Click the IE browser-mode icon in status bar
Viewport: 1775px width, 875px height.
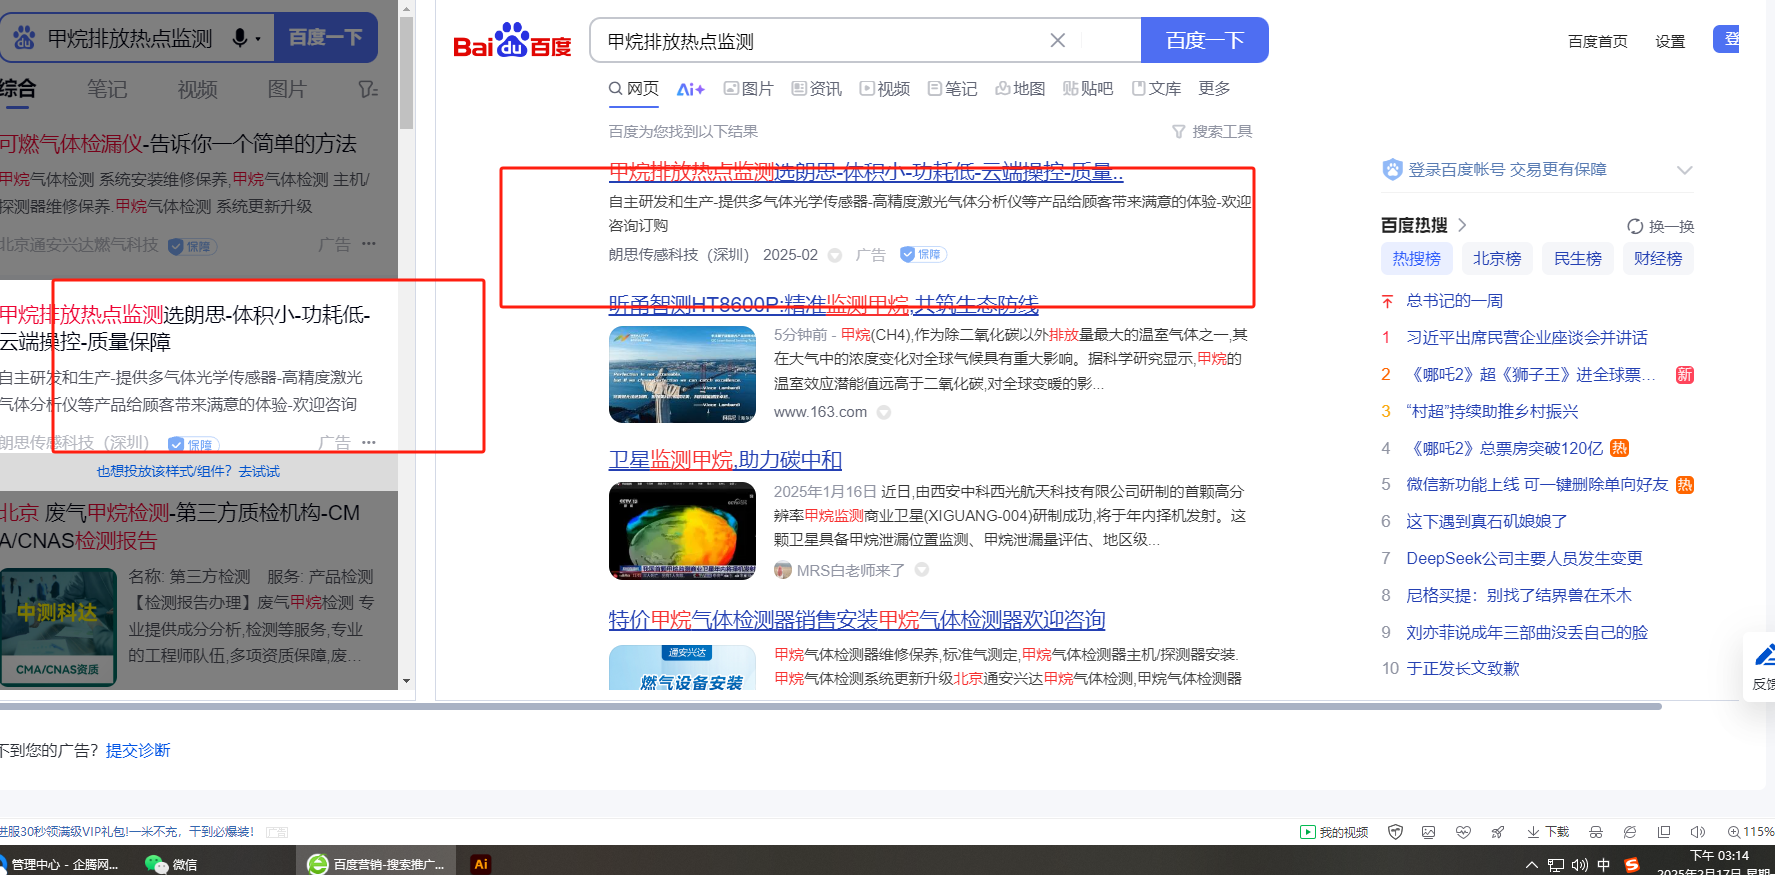[x=1630, y=832]
